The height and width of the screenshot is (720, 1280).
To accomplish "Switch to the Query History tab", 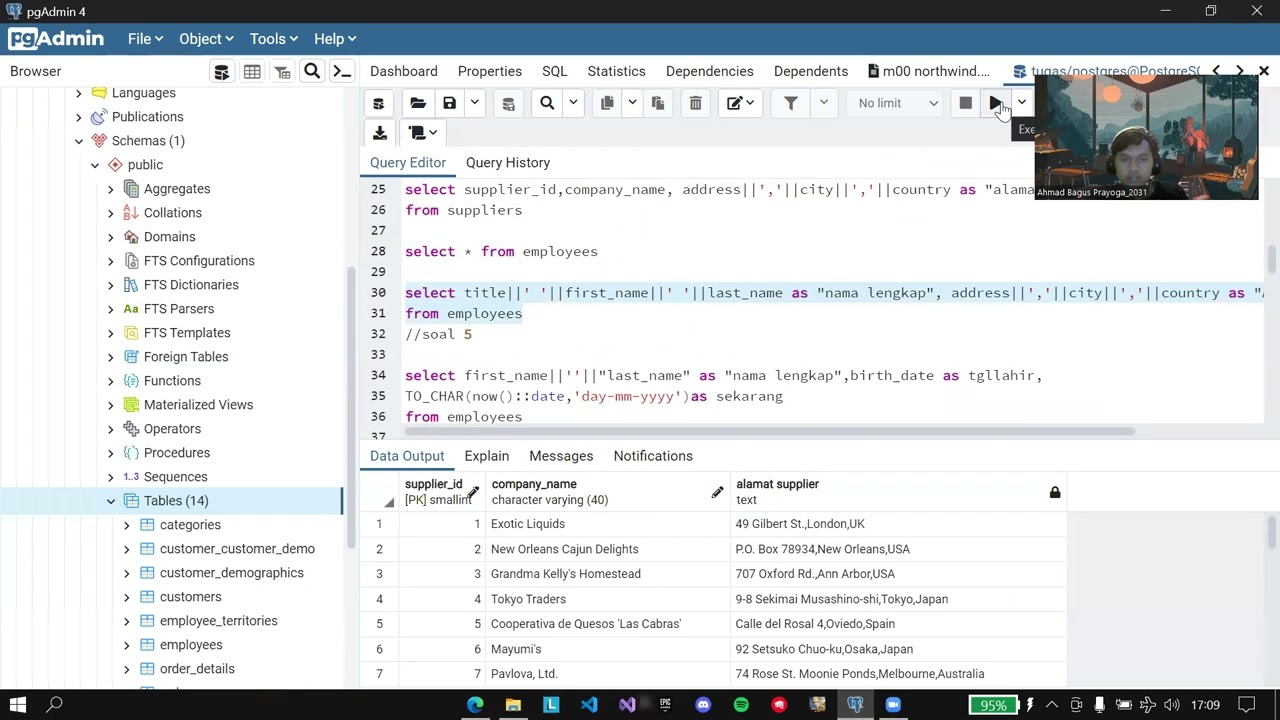I will (508, 163).
